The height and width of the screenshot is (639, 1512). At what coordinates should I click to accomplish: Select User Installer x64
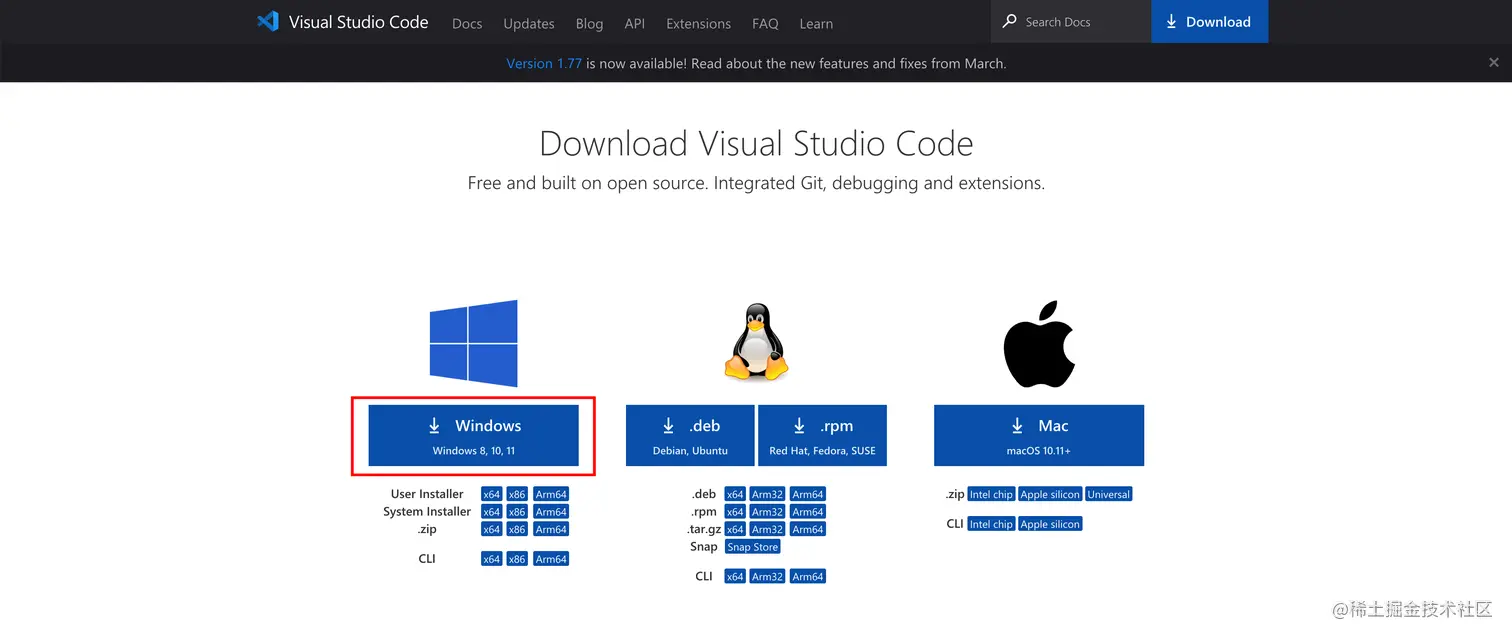[x=491, y=494]
